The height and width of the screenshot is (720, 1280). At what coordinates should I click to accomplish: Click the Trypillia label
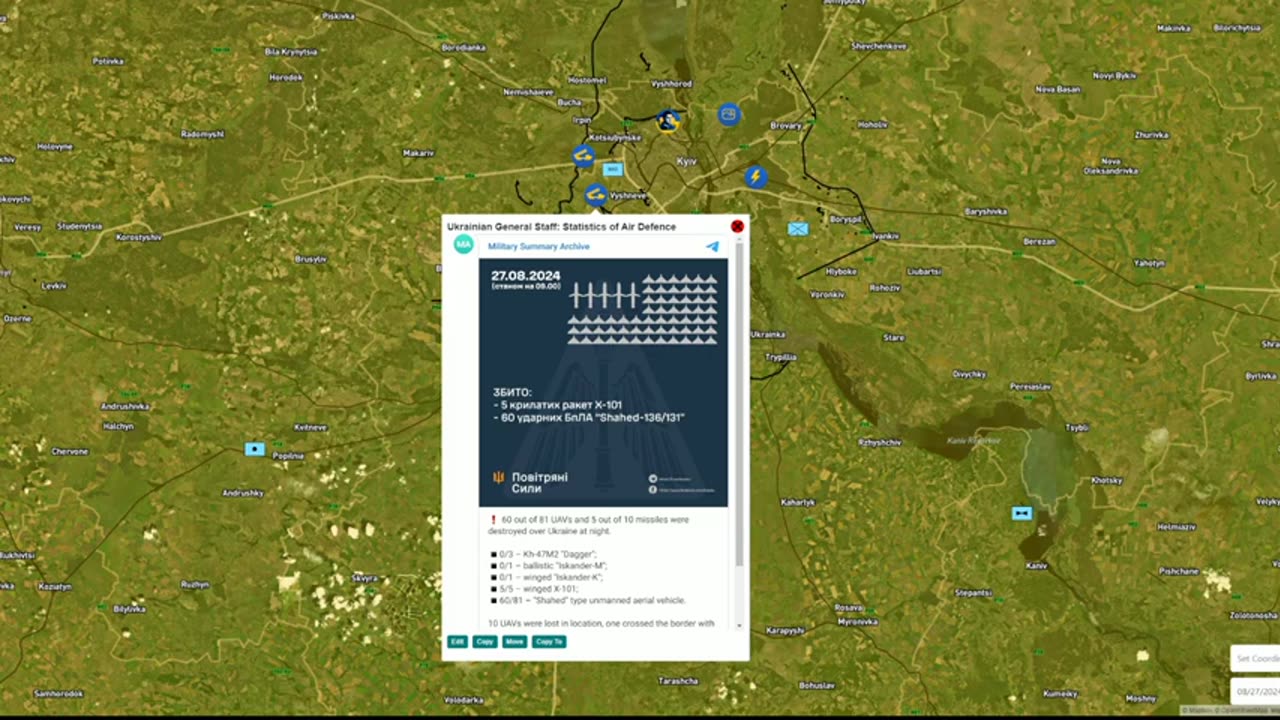pyautogui.click(x=781, y=357)
